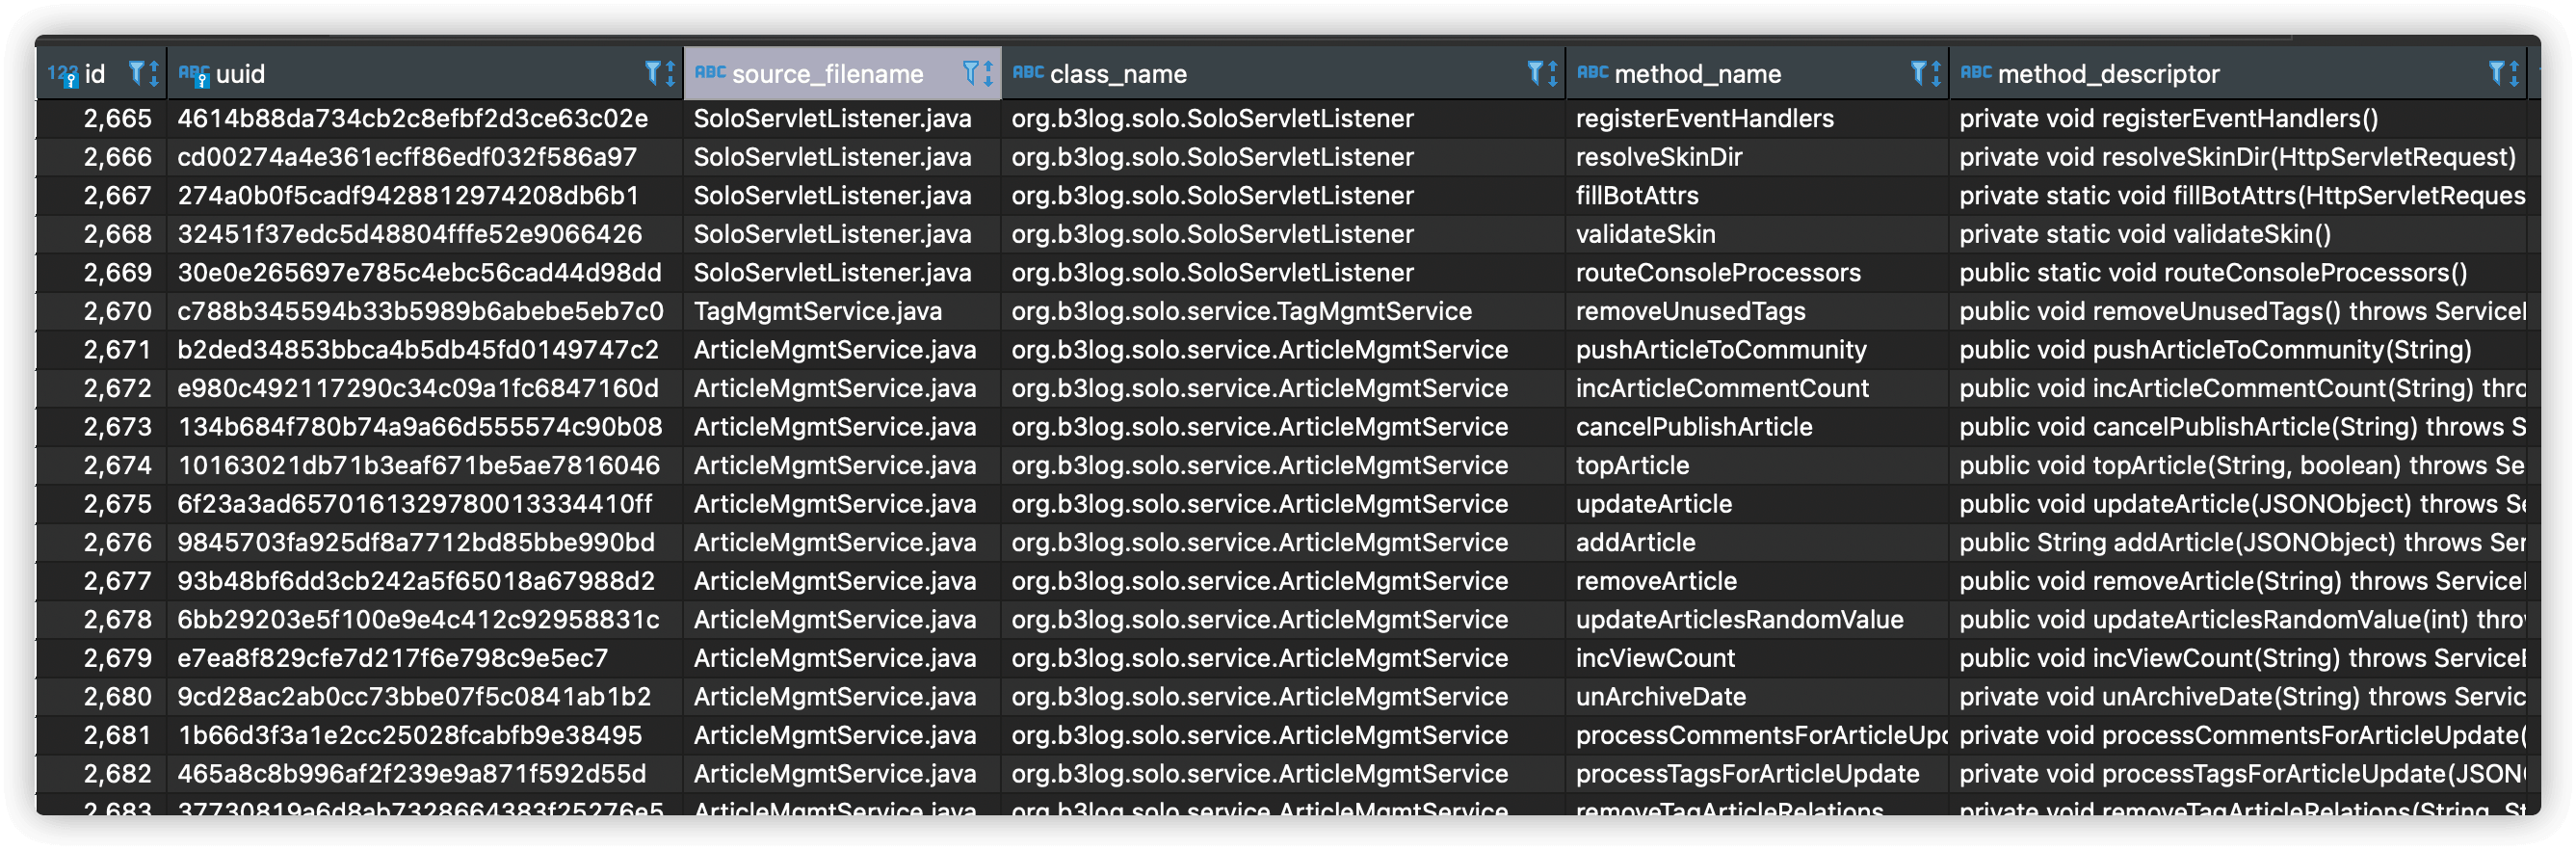Select the uuid column header label
The height and width of the screenshot is (850, 2576).
tap(240, 74)
